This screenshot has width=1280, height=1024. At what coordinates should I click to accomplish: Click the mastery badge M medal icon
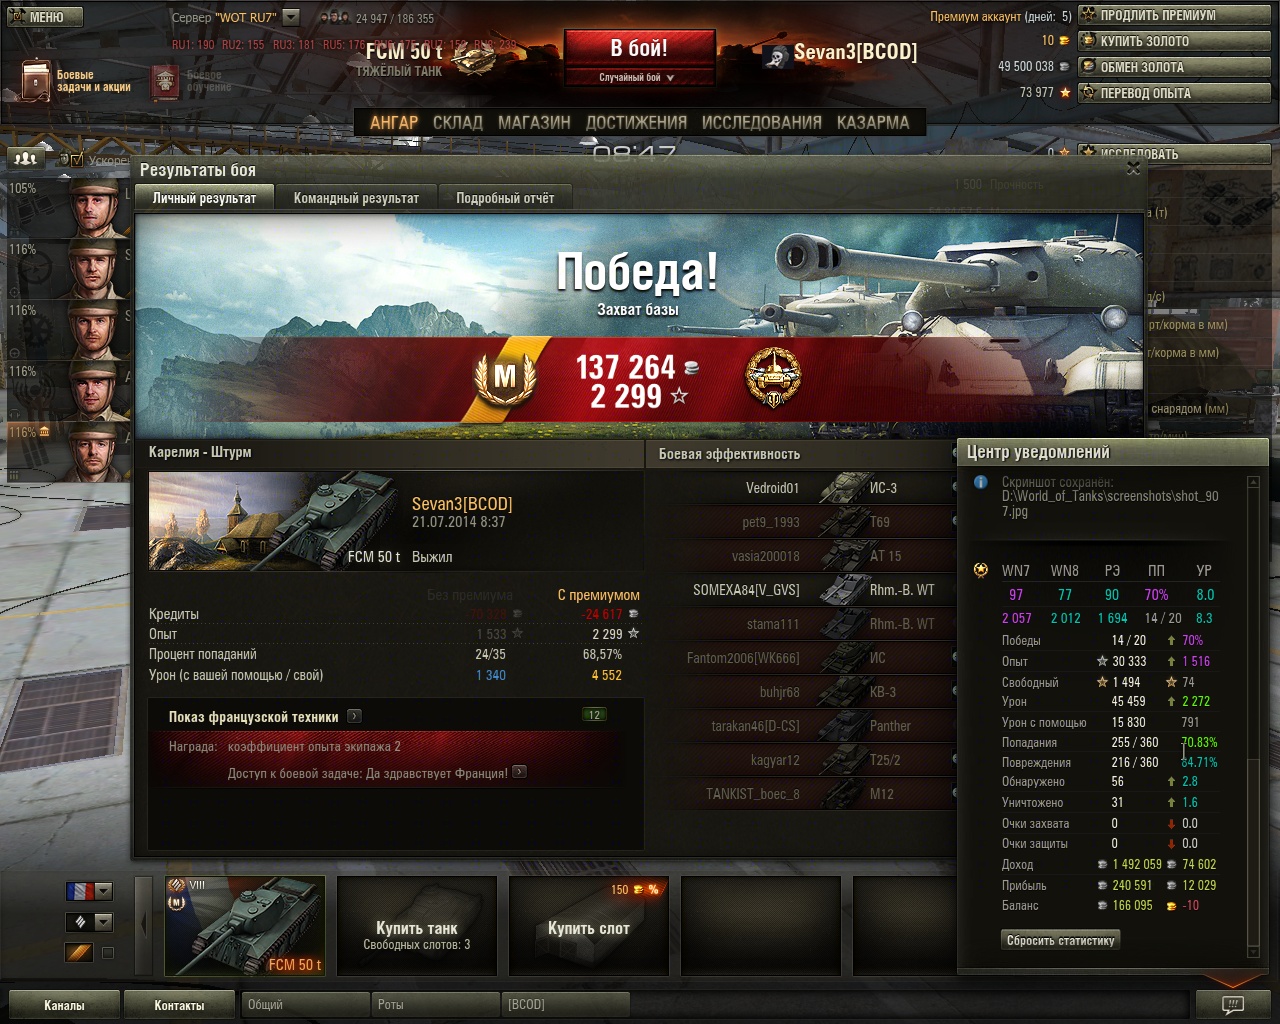(505, 378)
